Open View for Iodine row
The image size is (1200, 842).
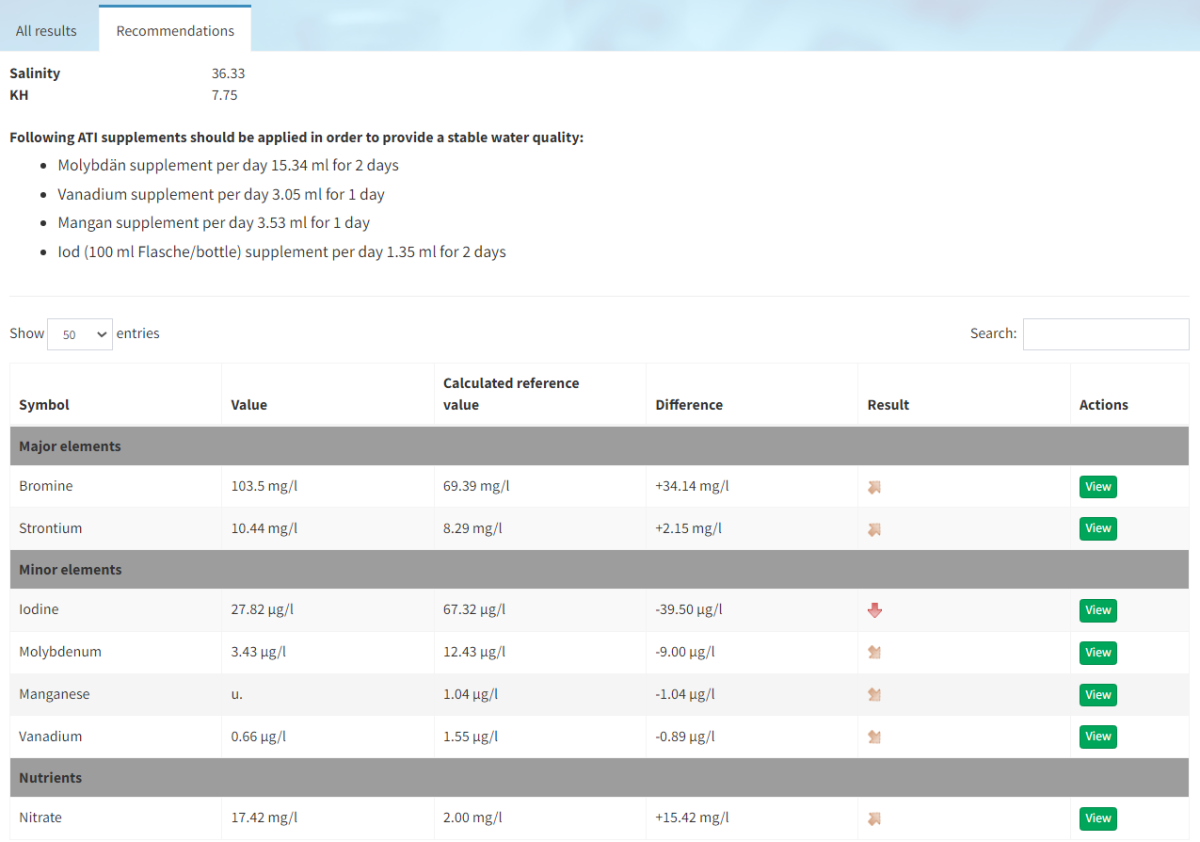coord(1098,610)
